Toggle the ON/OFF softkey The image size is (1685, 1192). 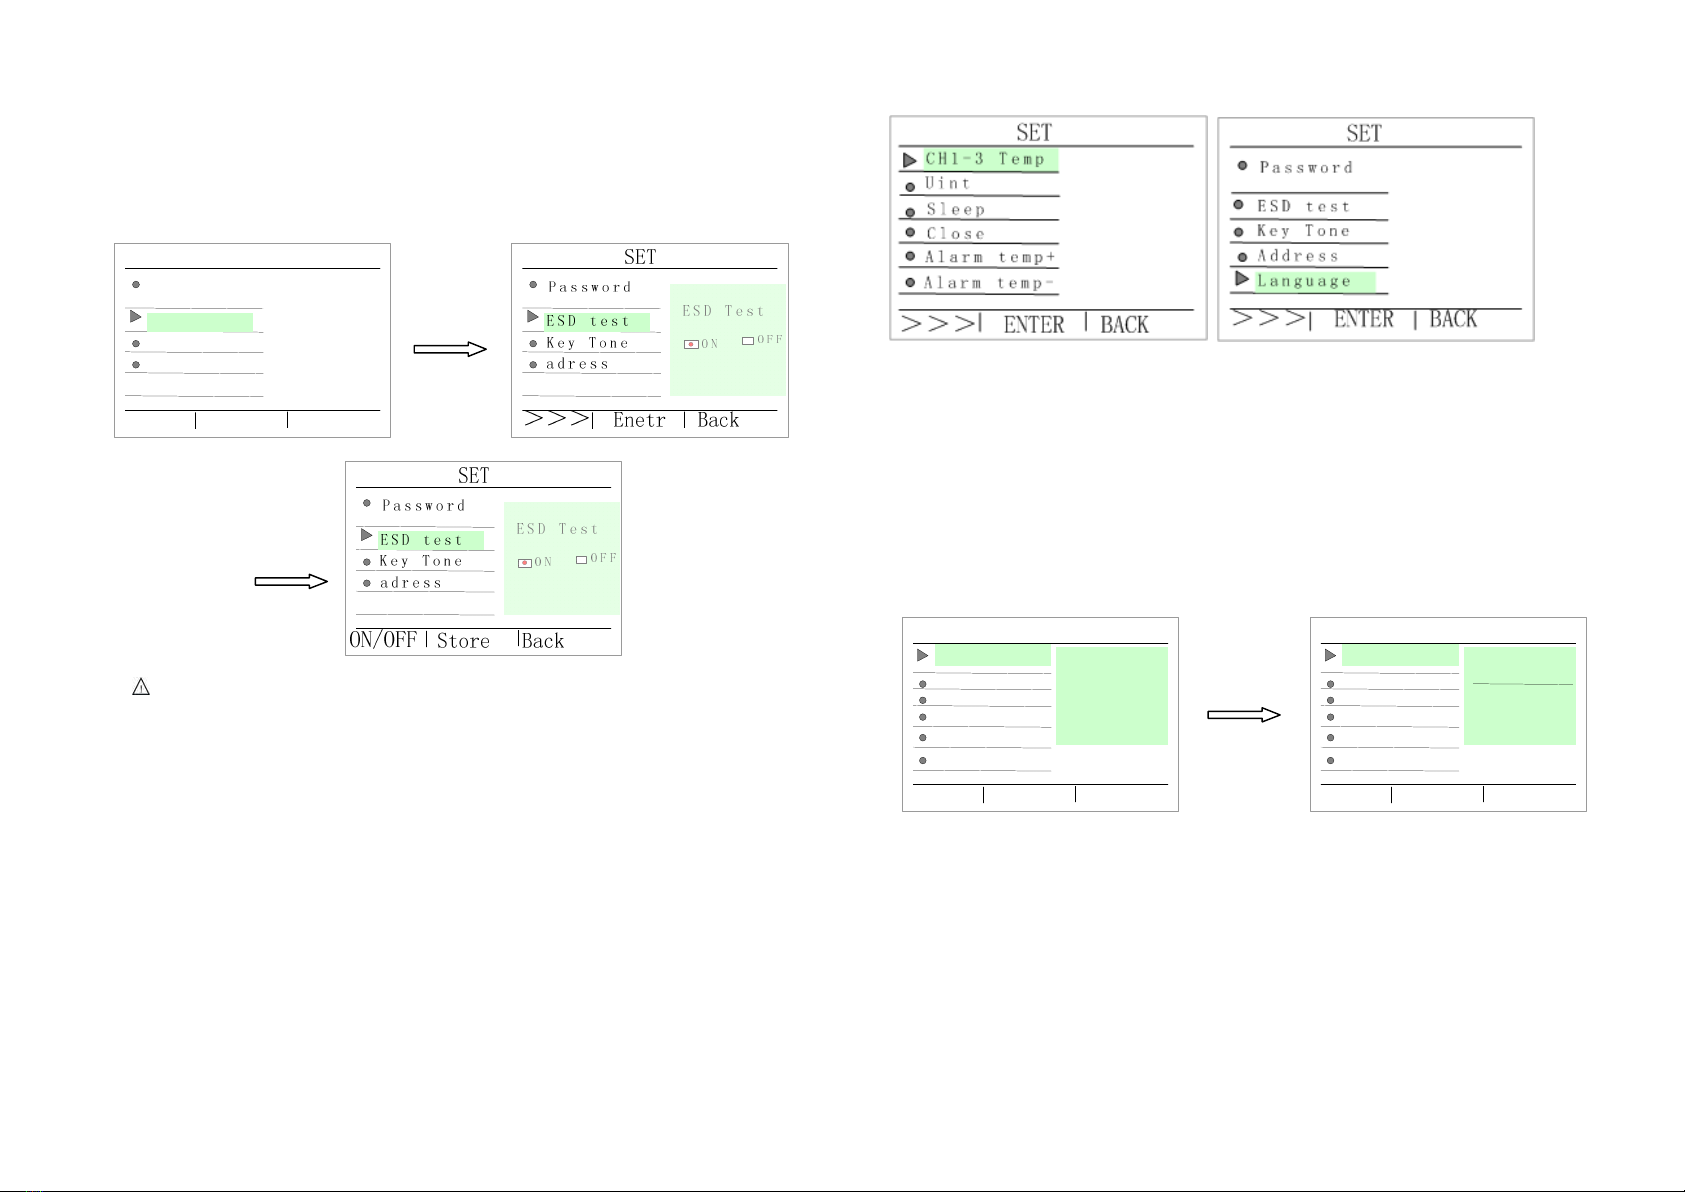(x=383, y=640)
